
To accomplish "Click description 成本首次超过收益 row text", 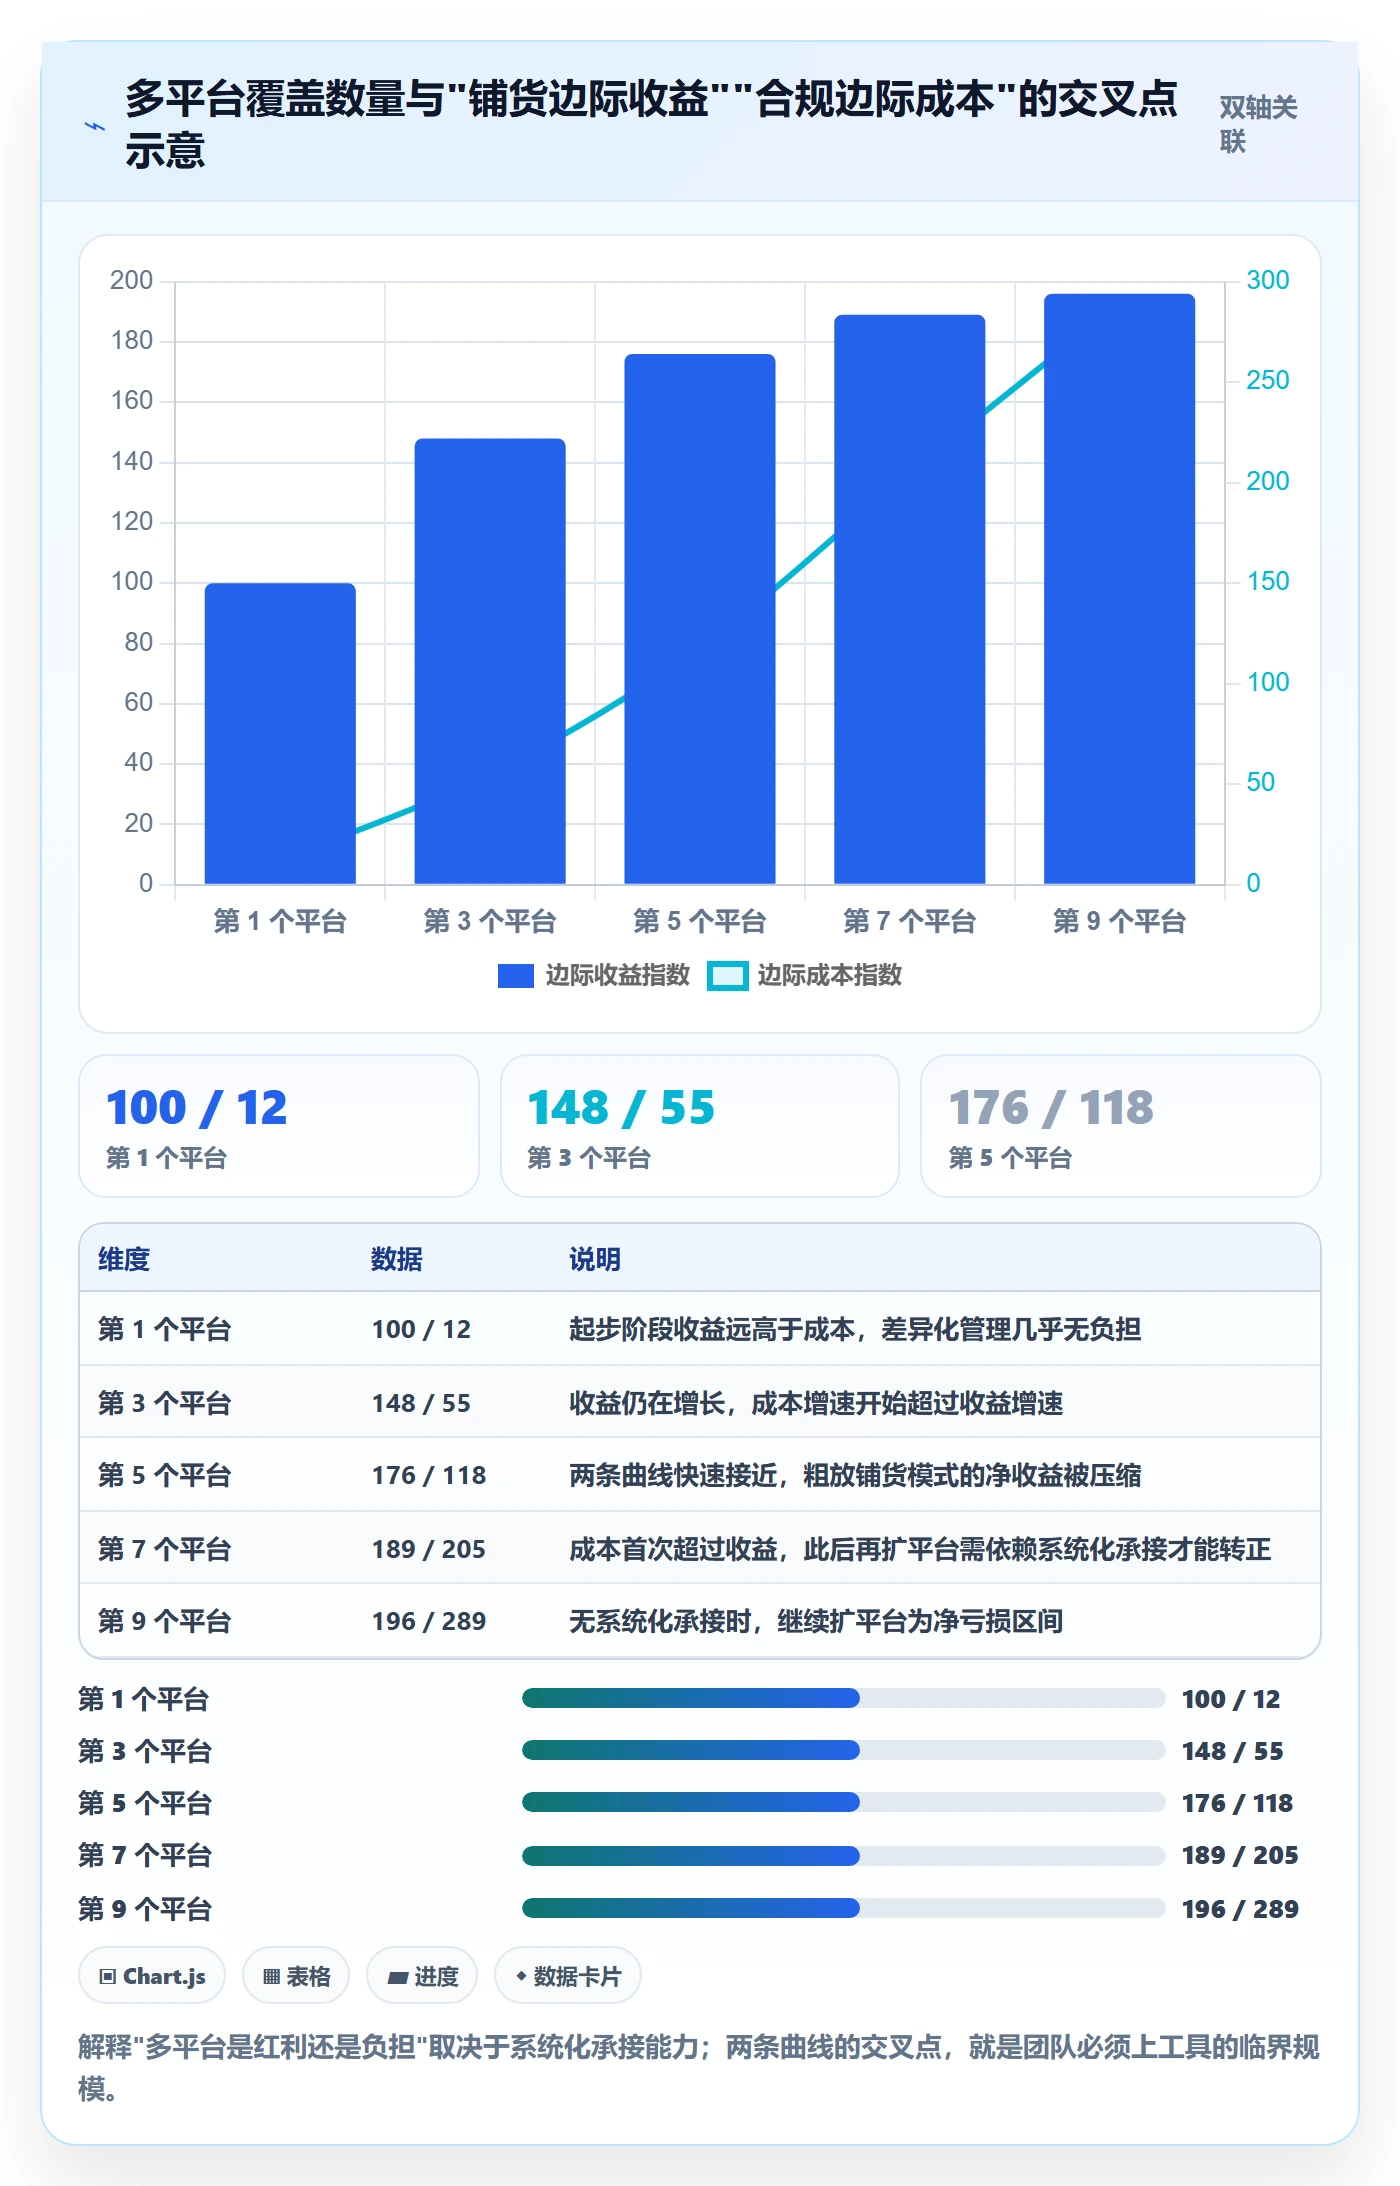I will coord(920,1549).
